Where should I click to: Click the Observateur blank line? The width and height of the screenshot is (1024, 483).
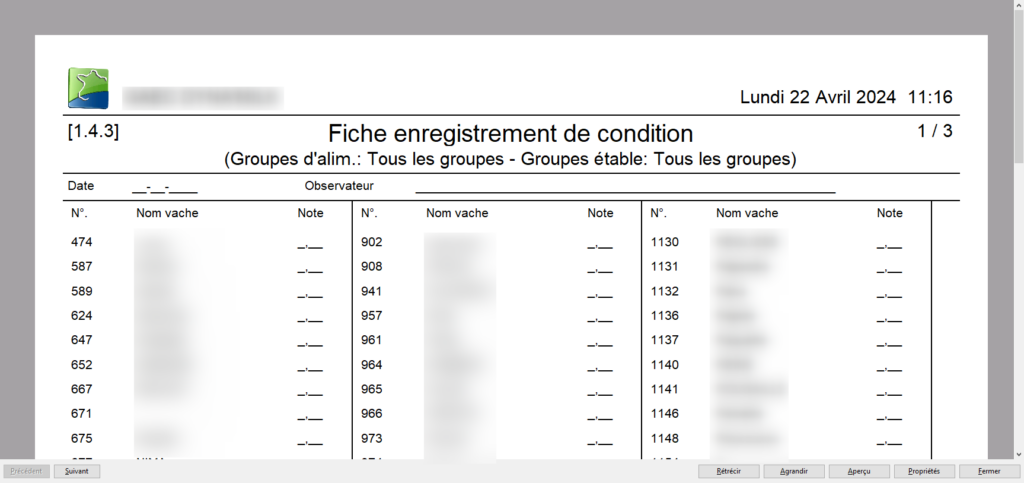tap(625, 187)
